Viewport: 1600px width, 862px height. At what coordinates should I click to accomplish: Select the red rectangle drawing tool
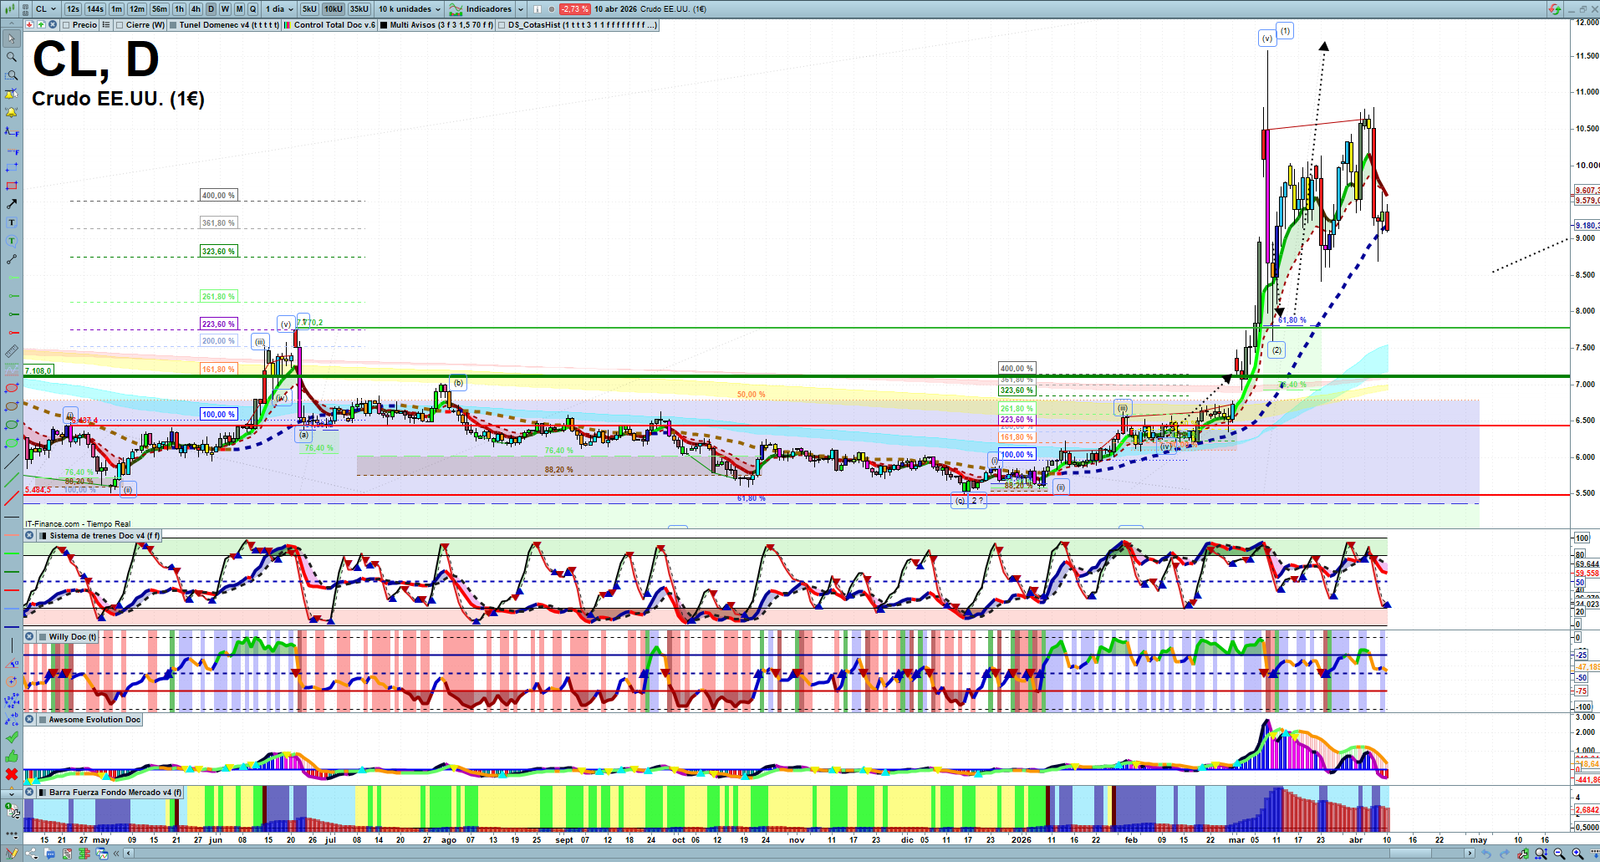[11, 186]
